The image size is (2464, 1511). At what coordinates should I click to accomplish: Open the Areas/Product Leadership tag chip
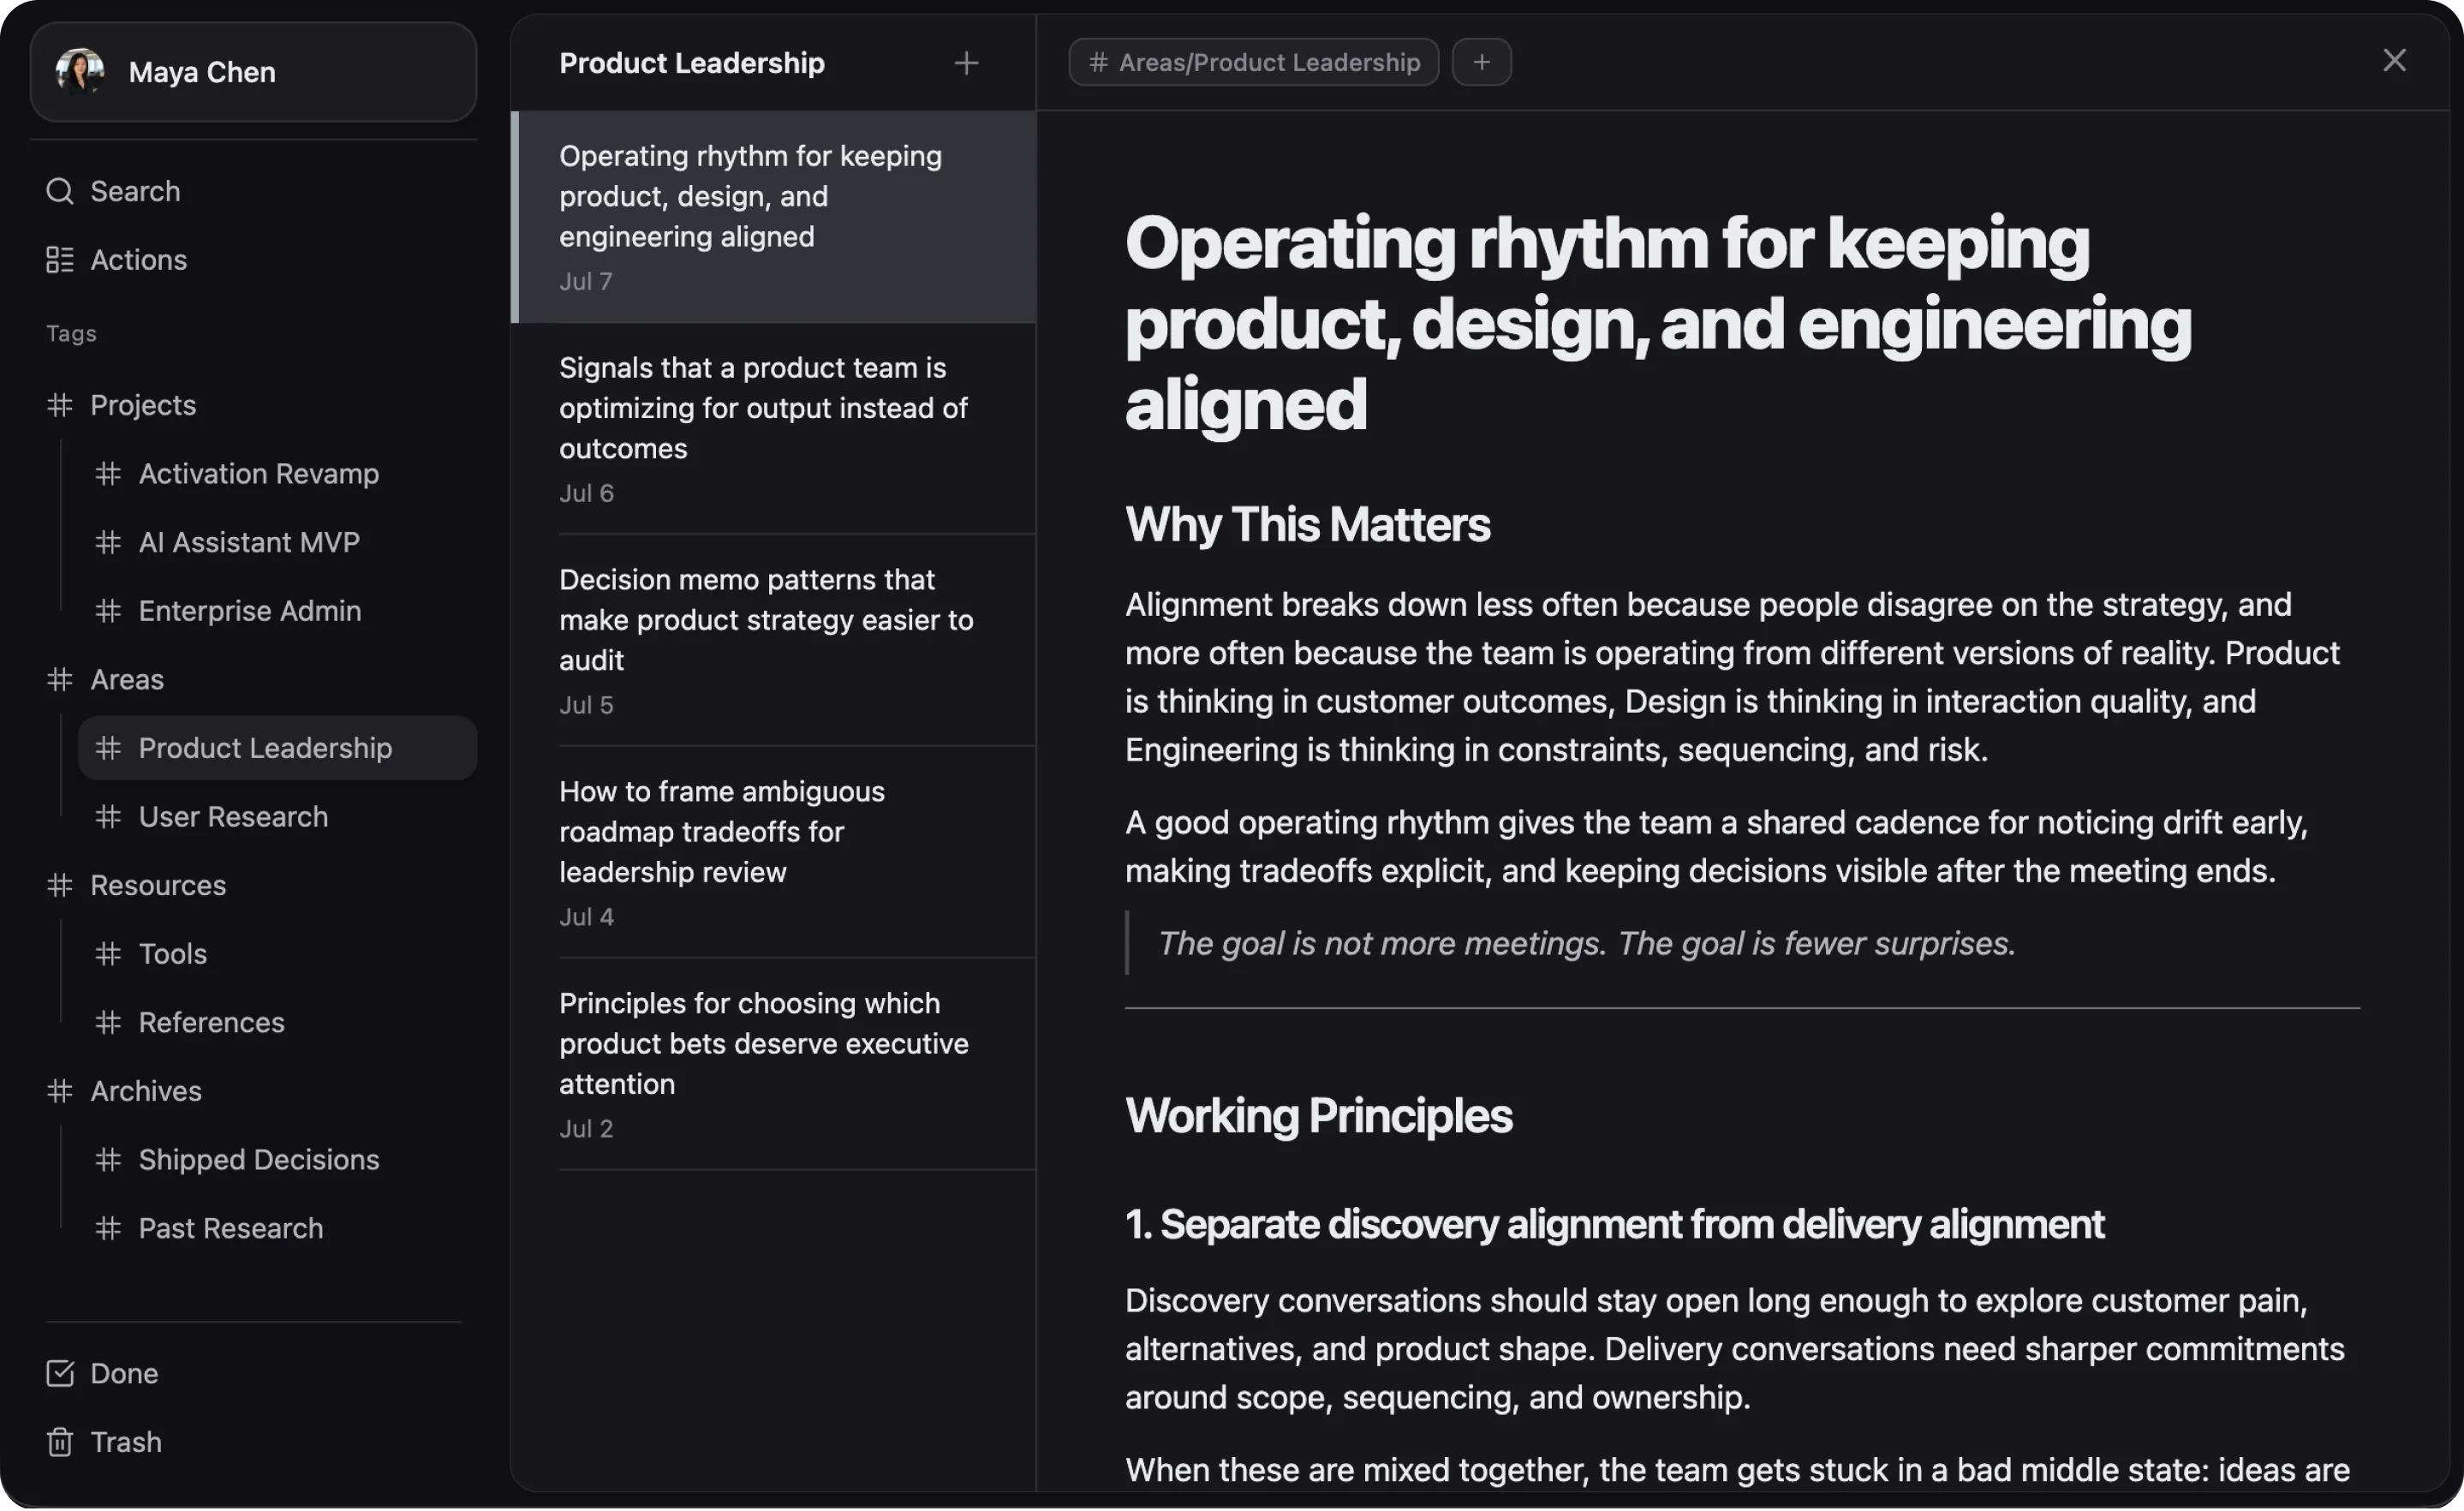click(1254, 62)
